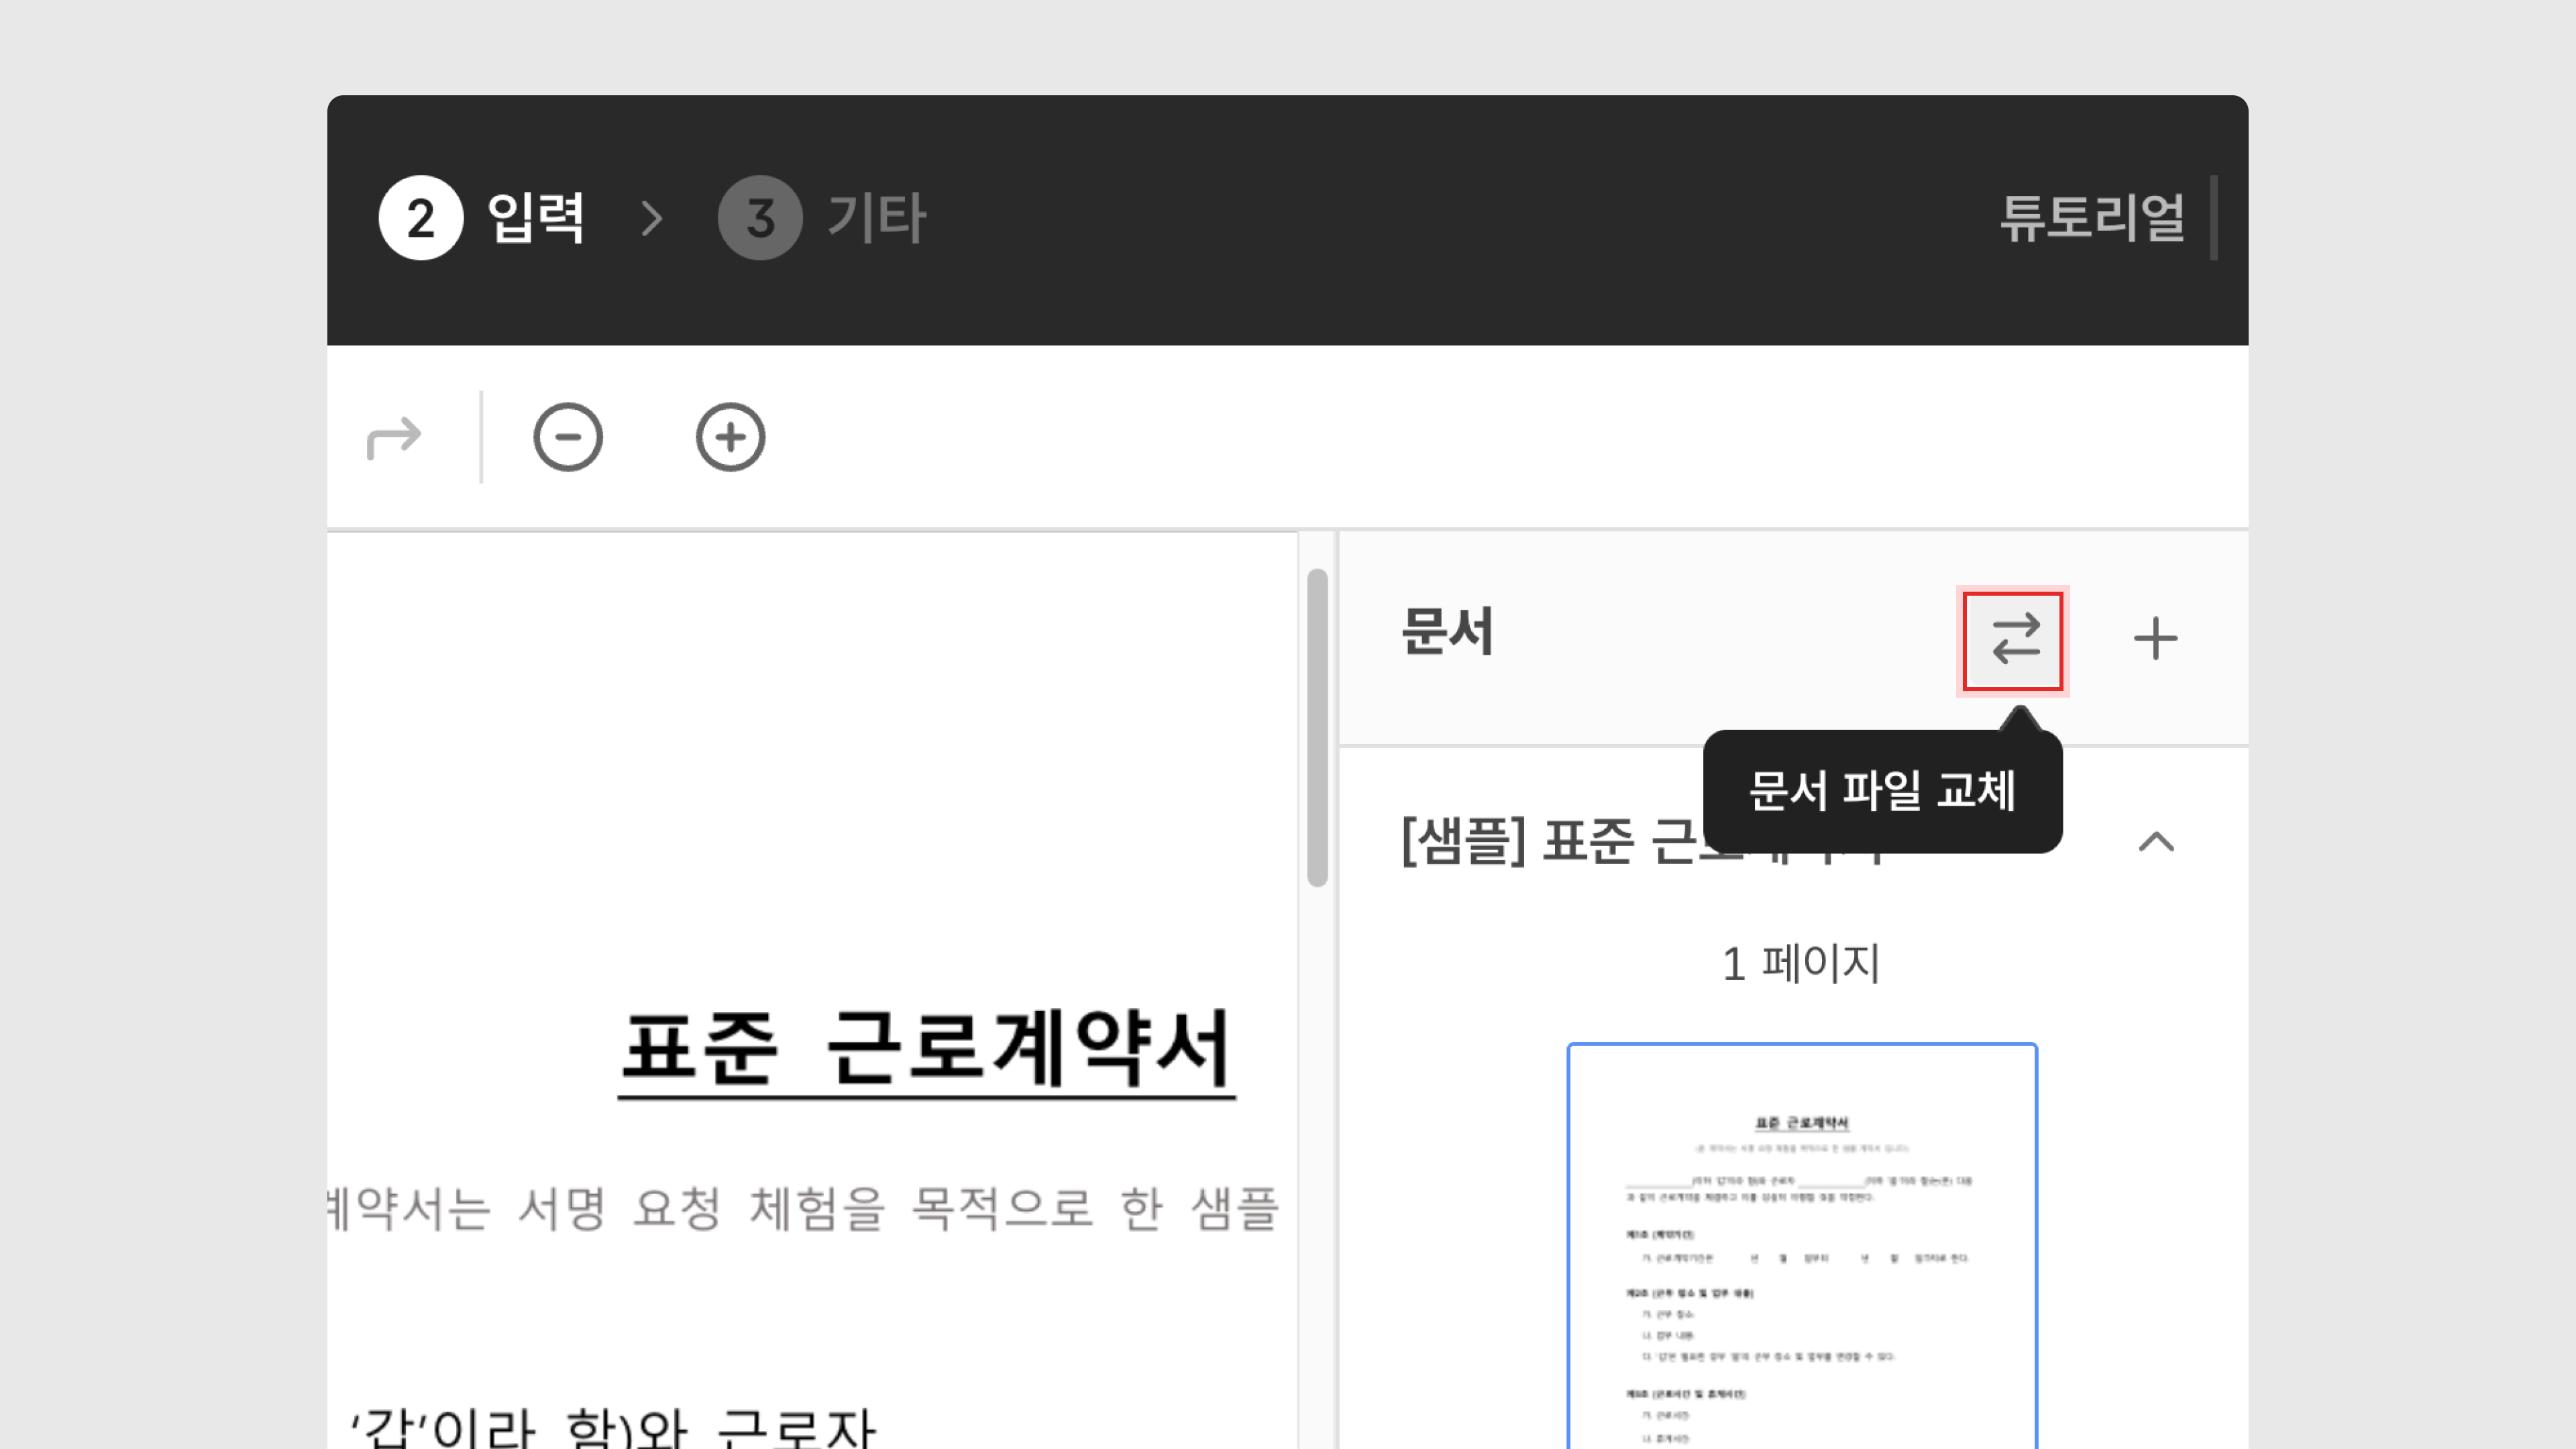
Task: Click the document view vertical scrollbar
Action: click(x=1317, y=727)
